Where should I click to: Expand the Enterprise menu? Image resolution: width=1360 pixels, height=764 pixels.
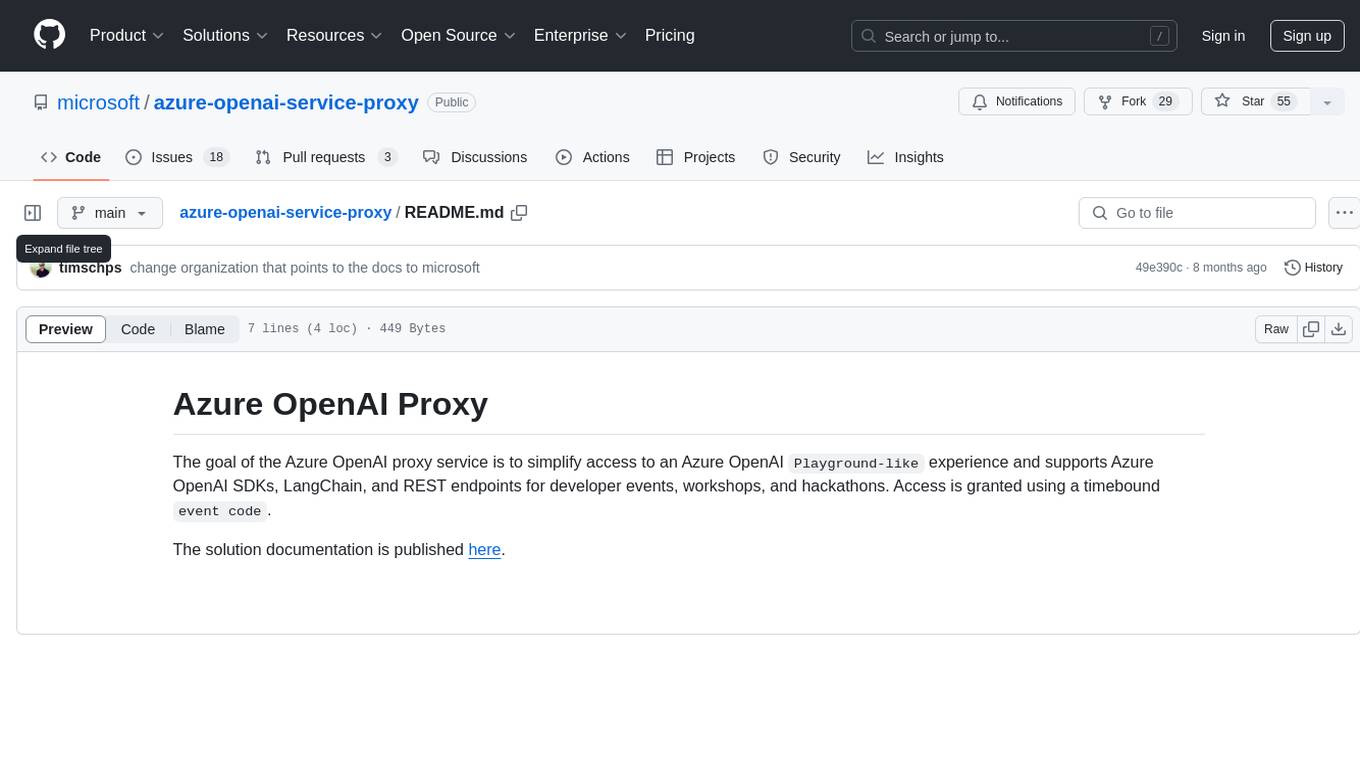[580, 35]
